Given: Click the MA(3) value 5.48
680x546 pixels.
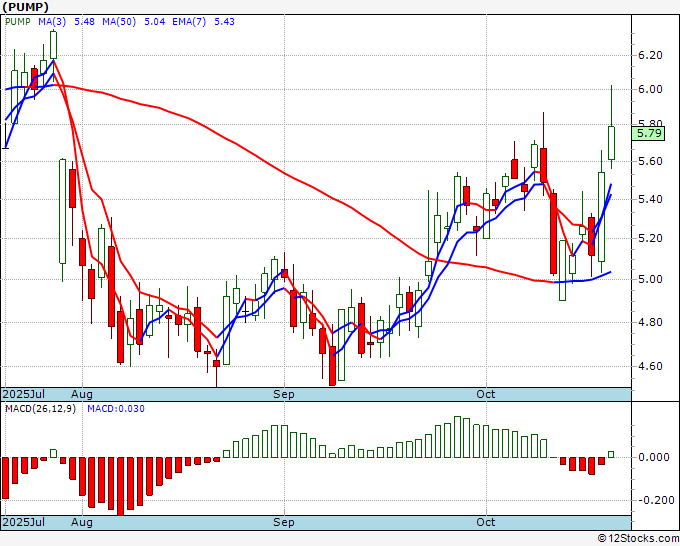Looking at the screenshot, I should (x=84, y=22).
